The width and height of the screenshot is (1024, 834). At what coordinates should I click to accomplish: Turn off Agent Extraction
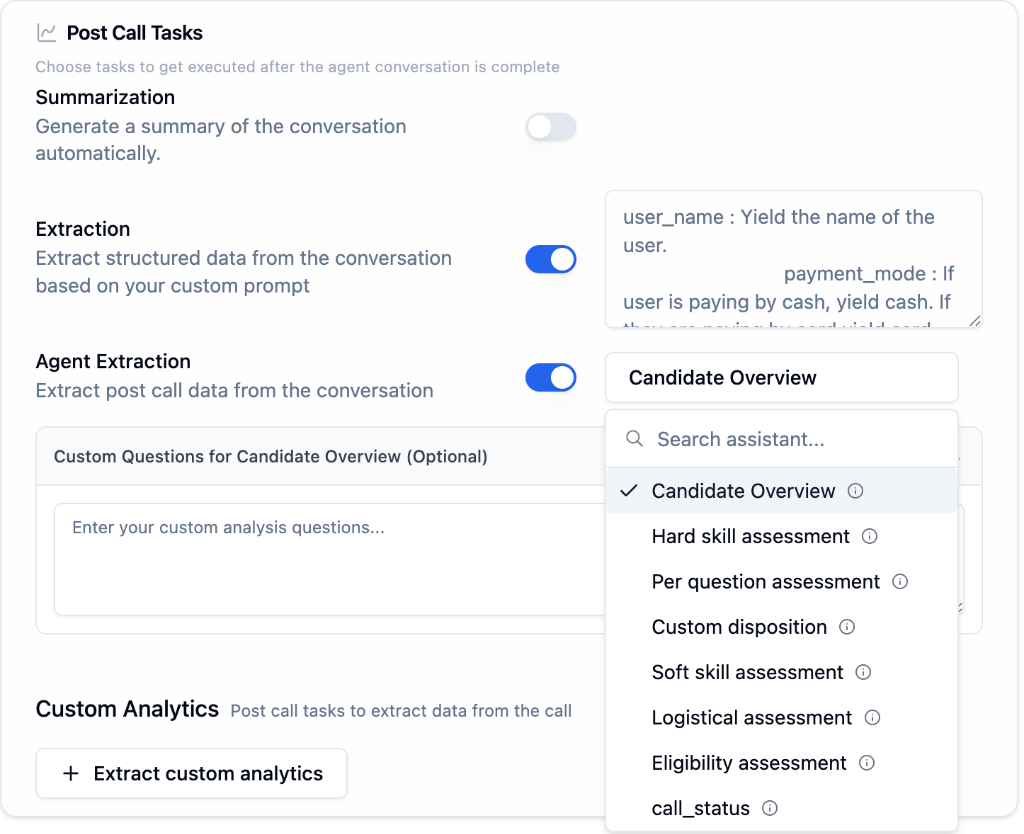coord(550,377)
